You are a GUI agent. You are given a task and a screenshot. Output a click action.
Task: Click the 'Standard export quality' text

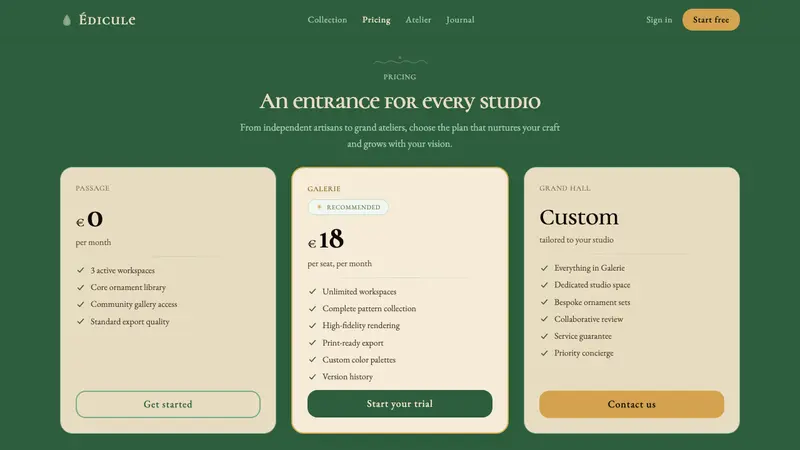[130, 321]
